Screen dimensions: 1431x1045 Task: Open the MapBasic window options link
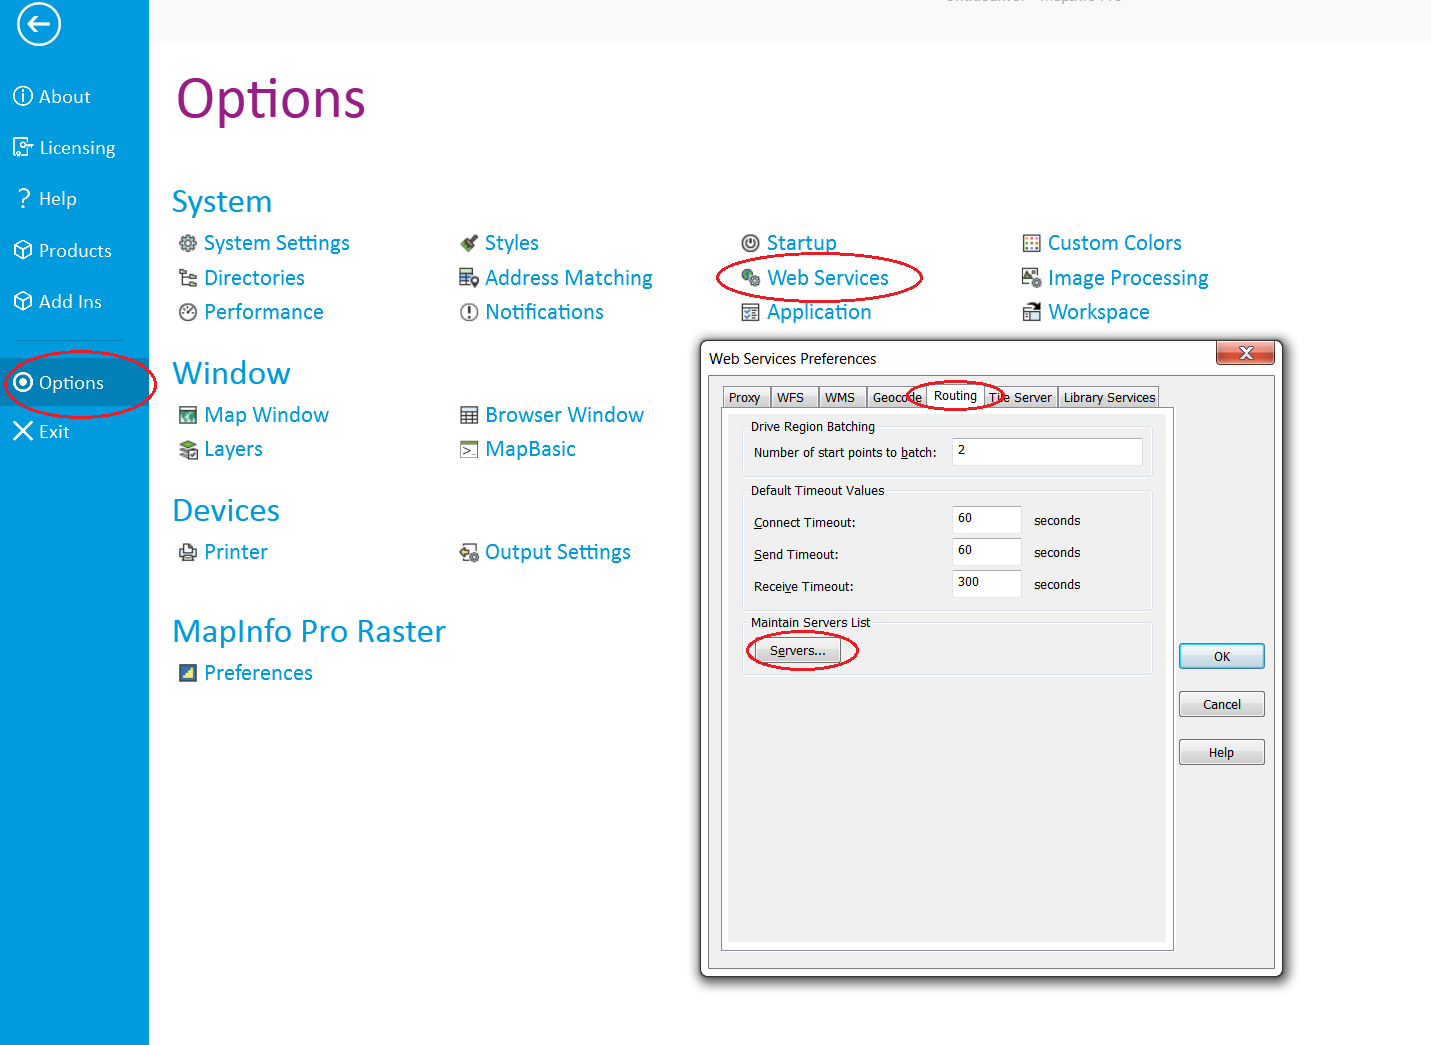point(531,449)
